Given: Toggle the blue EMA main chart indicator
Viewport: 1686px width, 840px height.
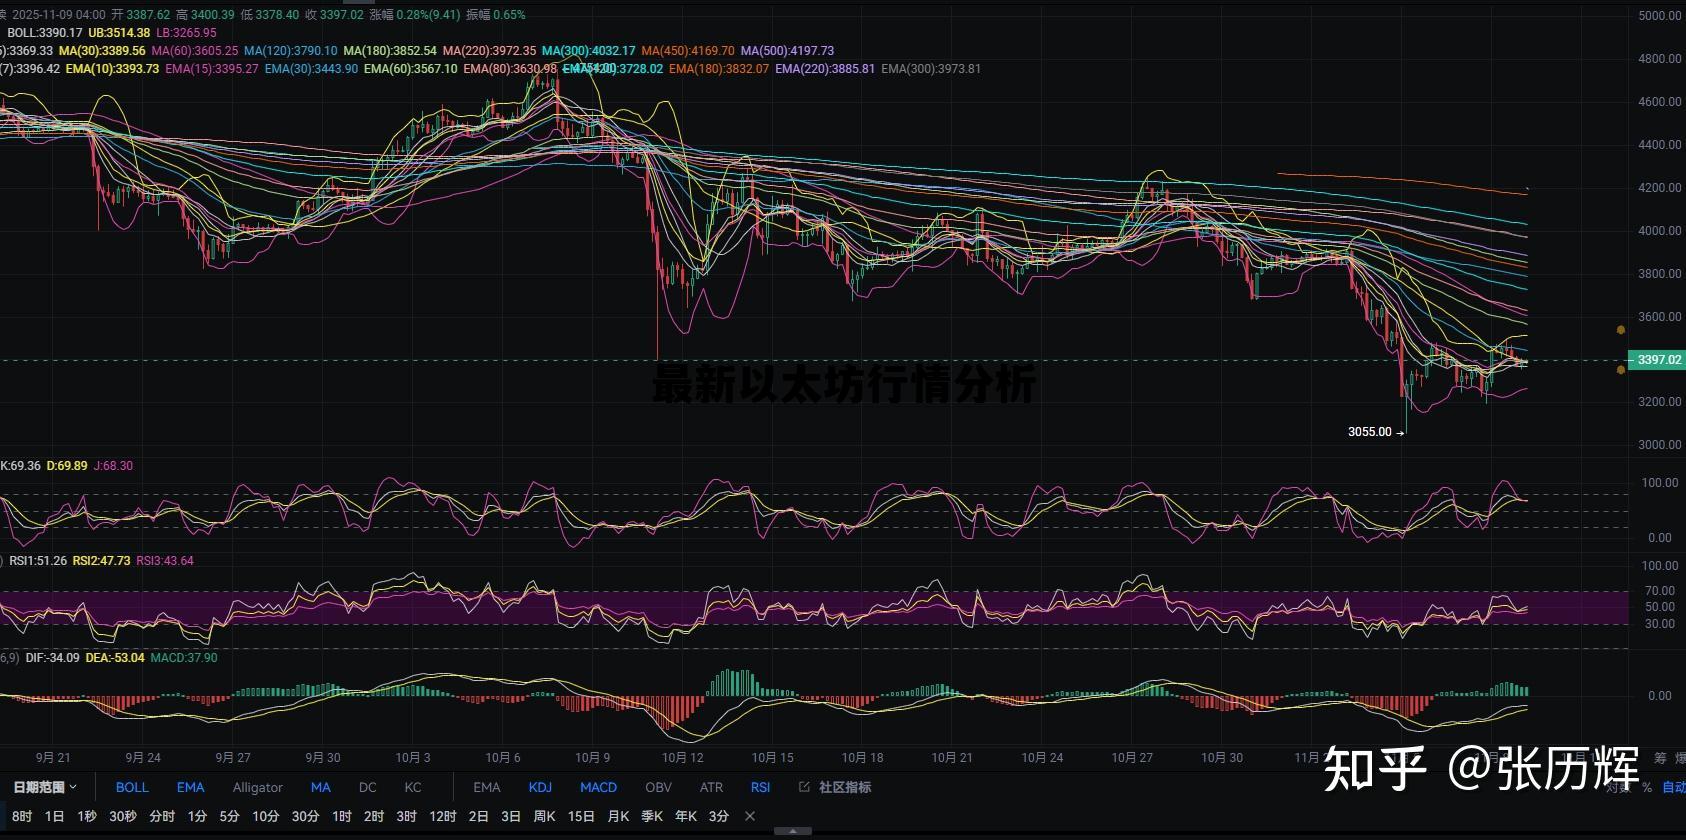Looking at the screenshot, I should pyautogui.click(x=190, y=787).
